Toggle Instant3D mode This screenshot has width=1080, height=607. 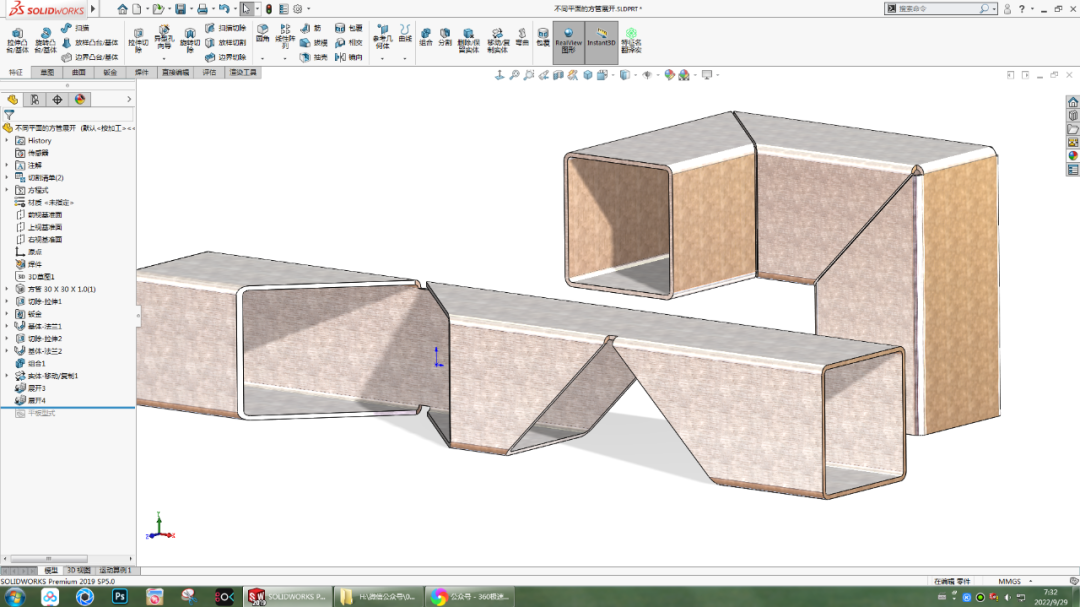pyautogui.click(x=599, y=41)
